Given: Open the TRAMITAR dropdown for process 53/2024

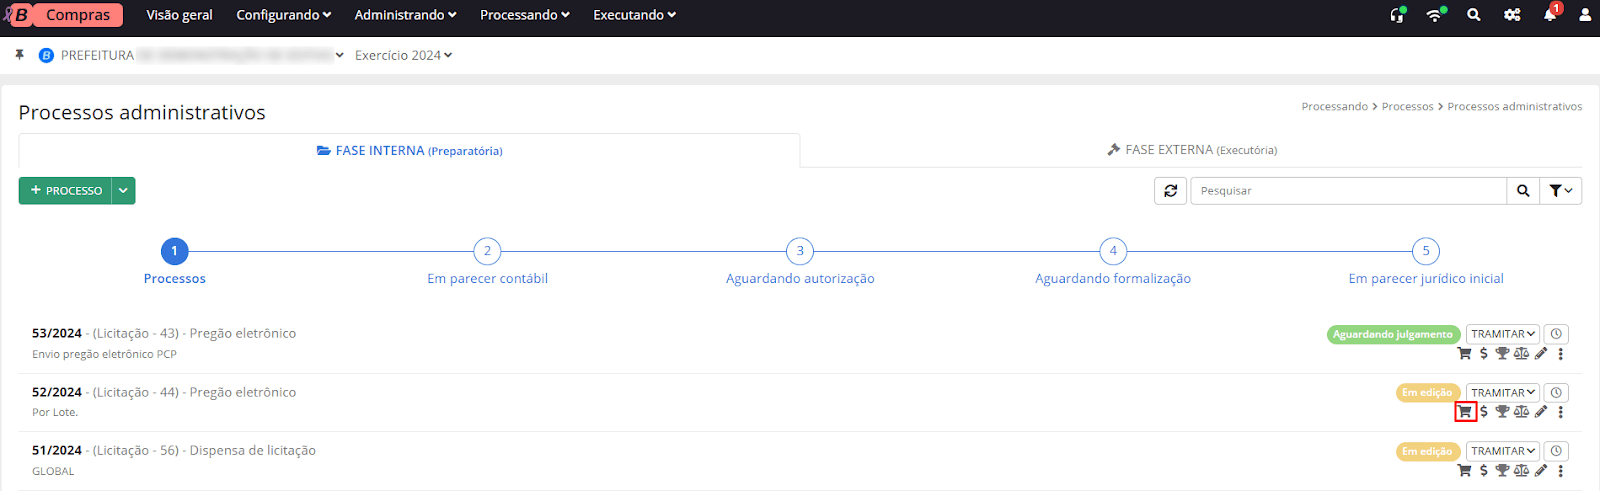Looking at the screenshot, I should pyautogui.click(x=1503, y=334).
